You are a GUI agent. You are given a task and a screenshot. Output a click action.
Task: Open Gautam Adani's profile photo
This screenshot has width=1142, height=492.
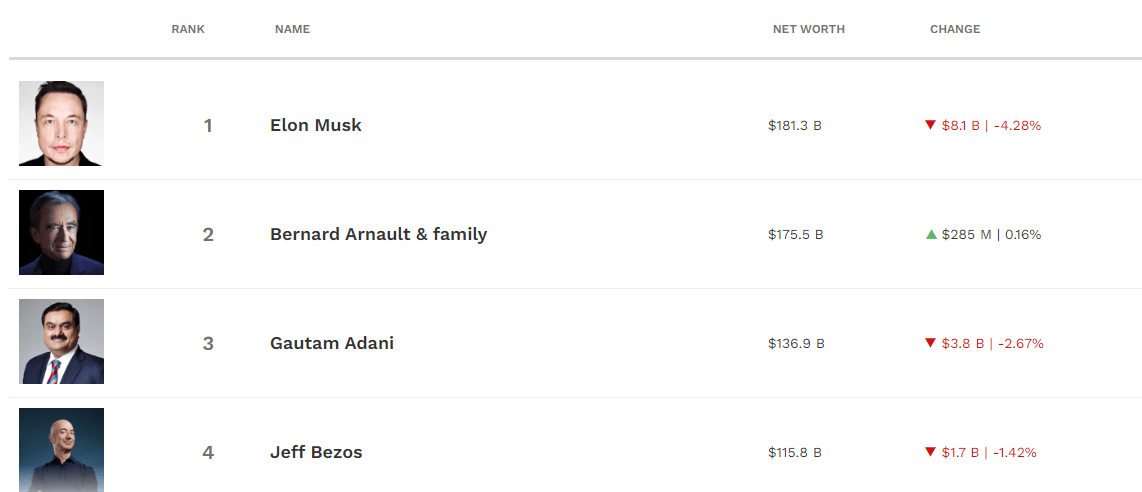tap(61, 342)
